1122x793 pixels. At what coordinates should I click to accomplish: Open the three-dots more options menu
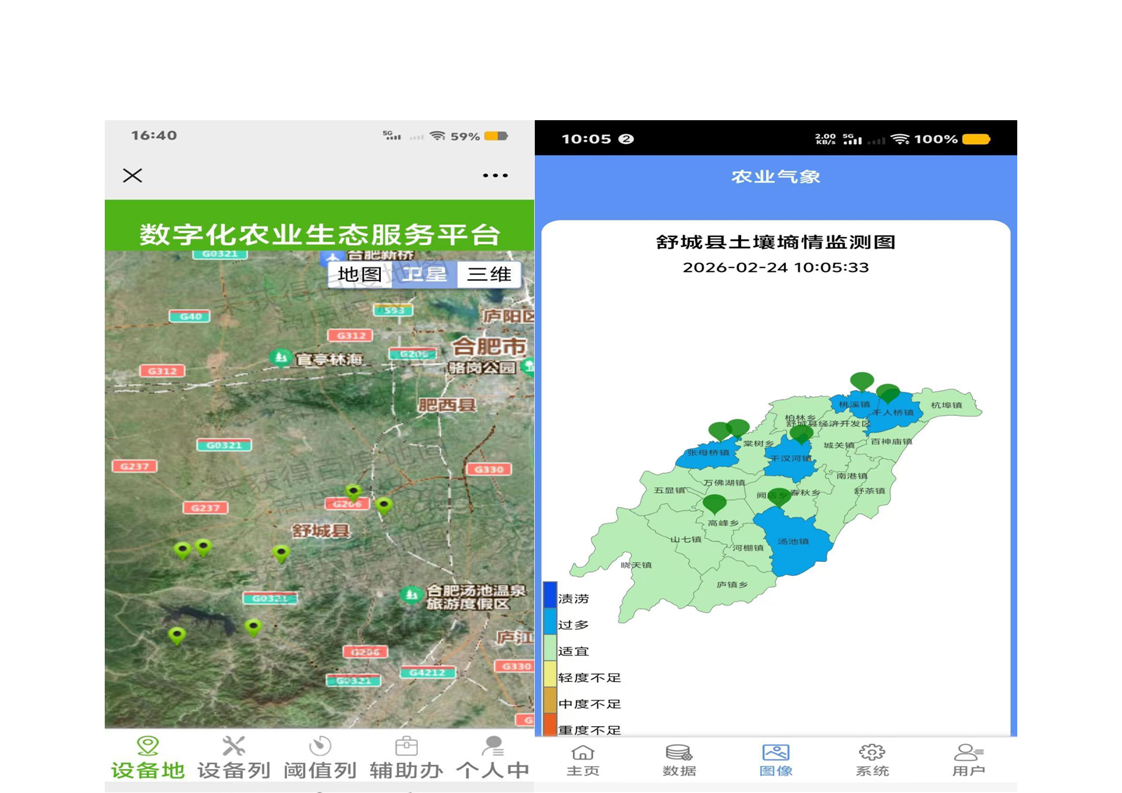(495, 176)
